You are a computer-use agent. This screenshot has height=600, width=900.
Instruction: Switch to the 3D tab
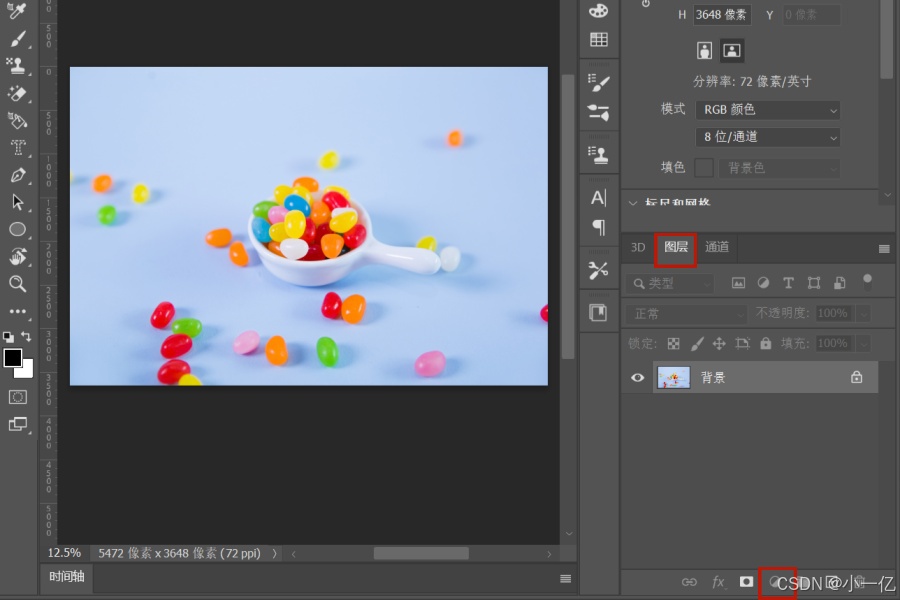click(x=638, y=247)
